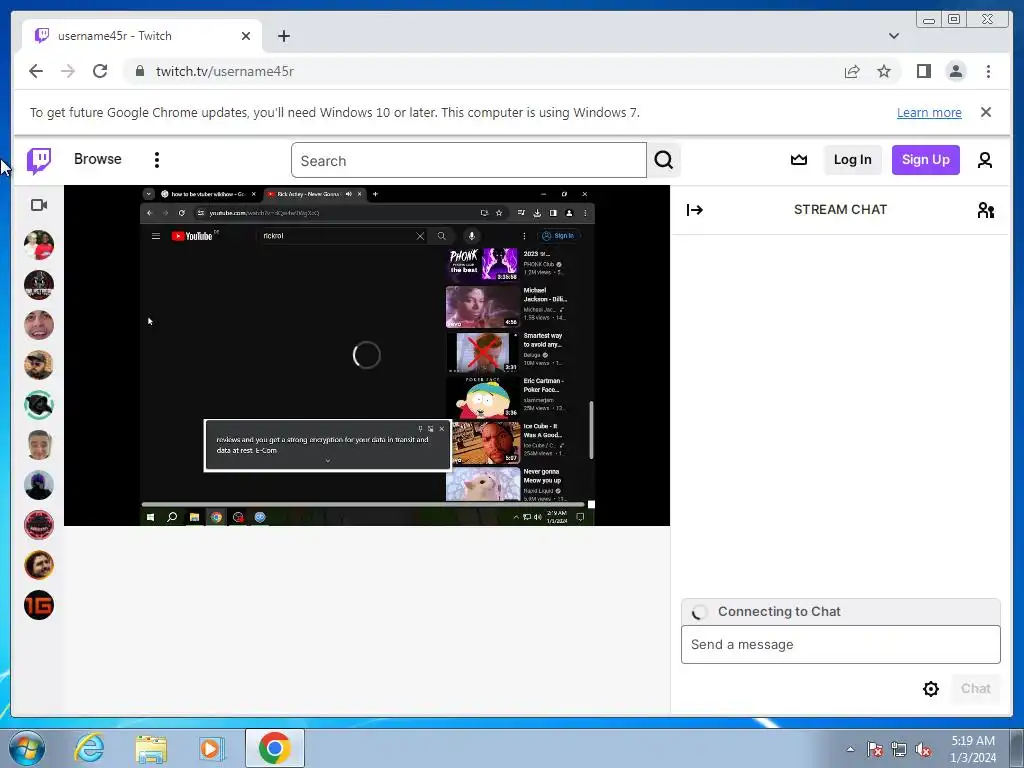Open the dark purple hooded avatar
This screenshot has width=1024, height=768.
pyautogui.click(x=39, y=485)
